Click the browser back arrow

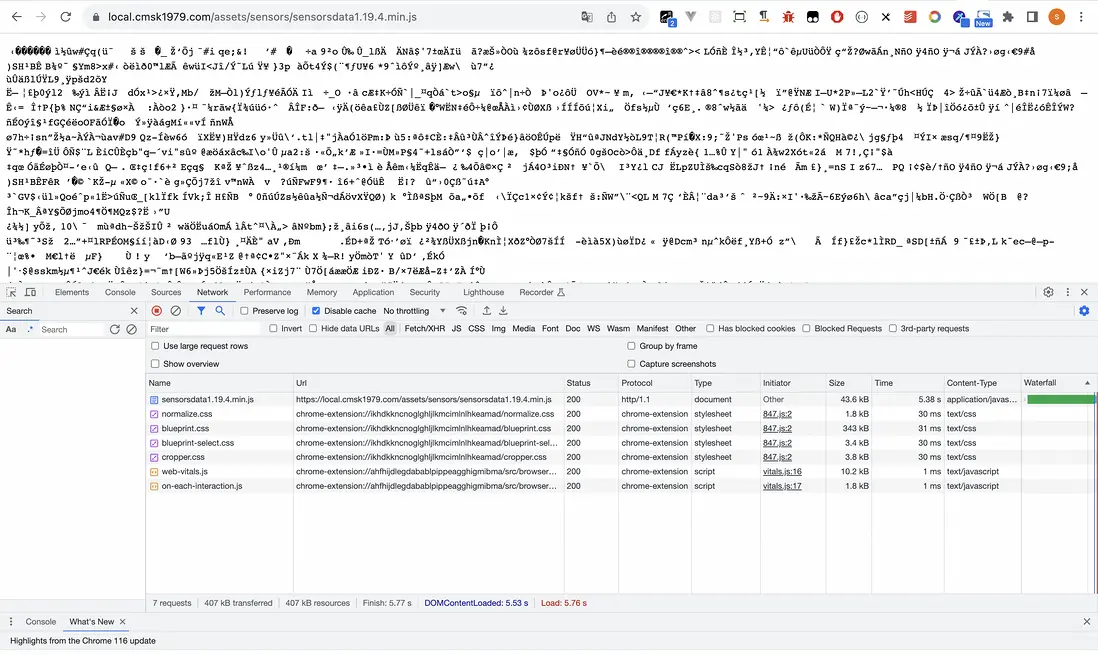point(17,17)
